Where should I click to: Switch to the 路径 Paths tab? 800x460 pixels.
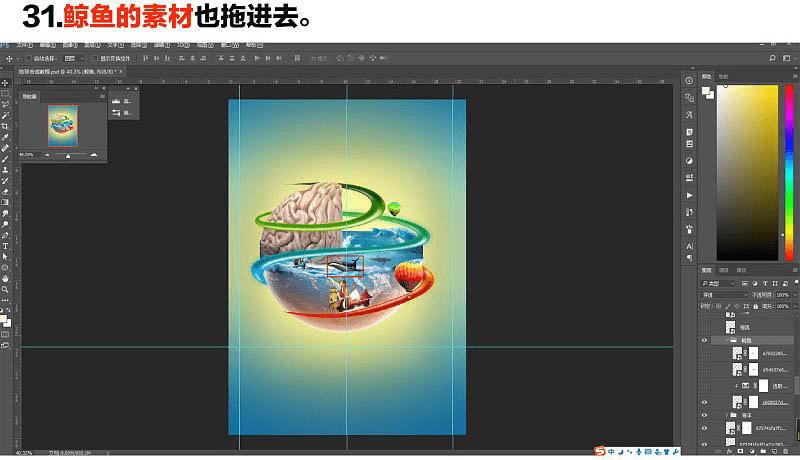(x=741, y=270)
